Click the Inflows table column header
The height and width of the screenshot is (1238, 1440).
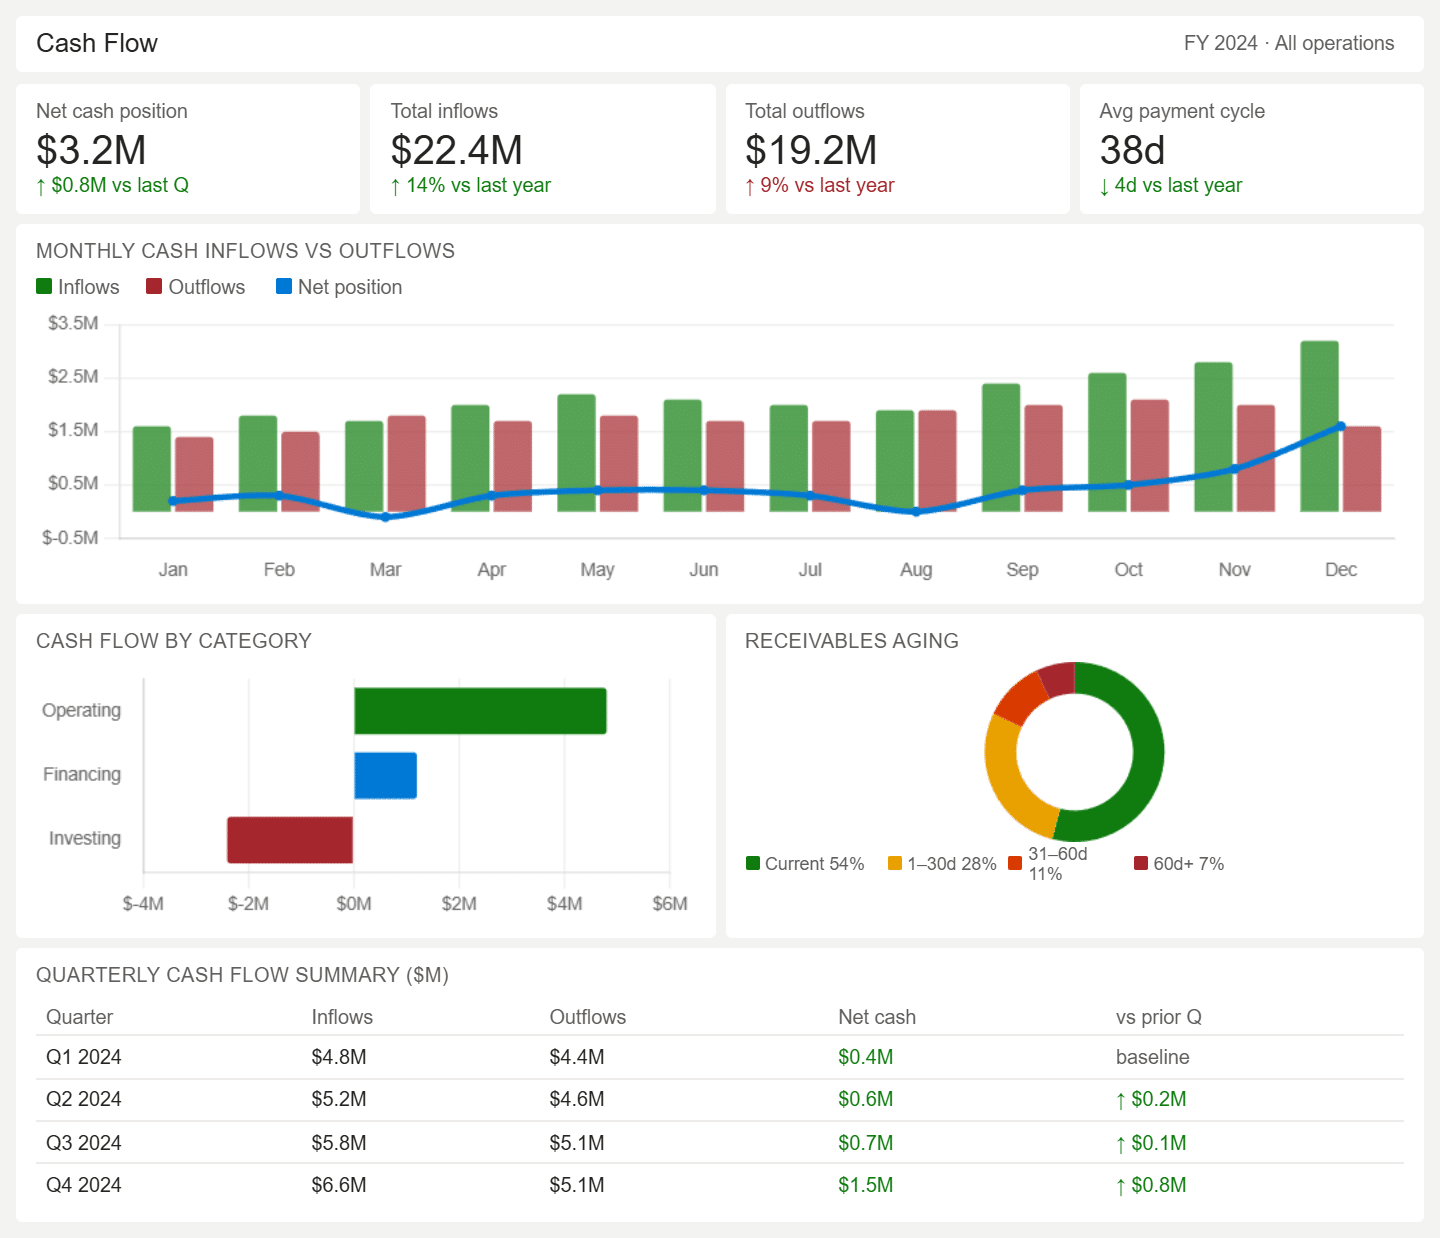coord(342,1017)
